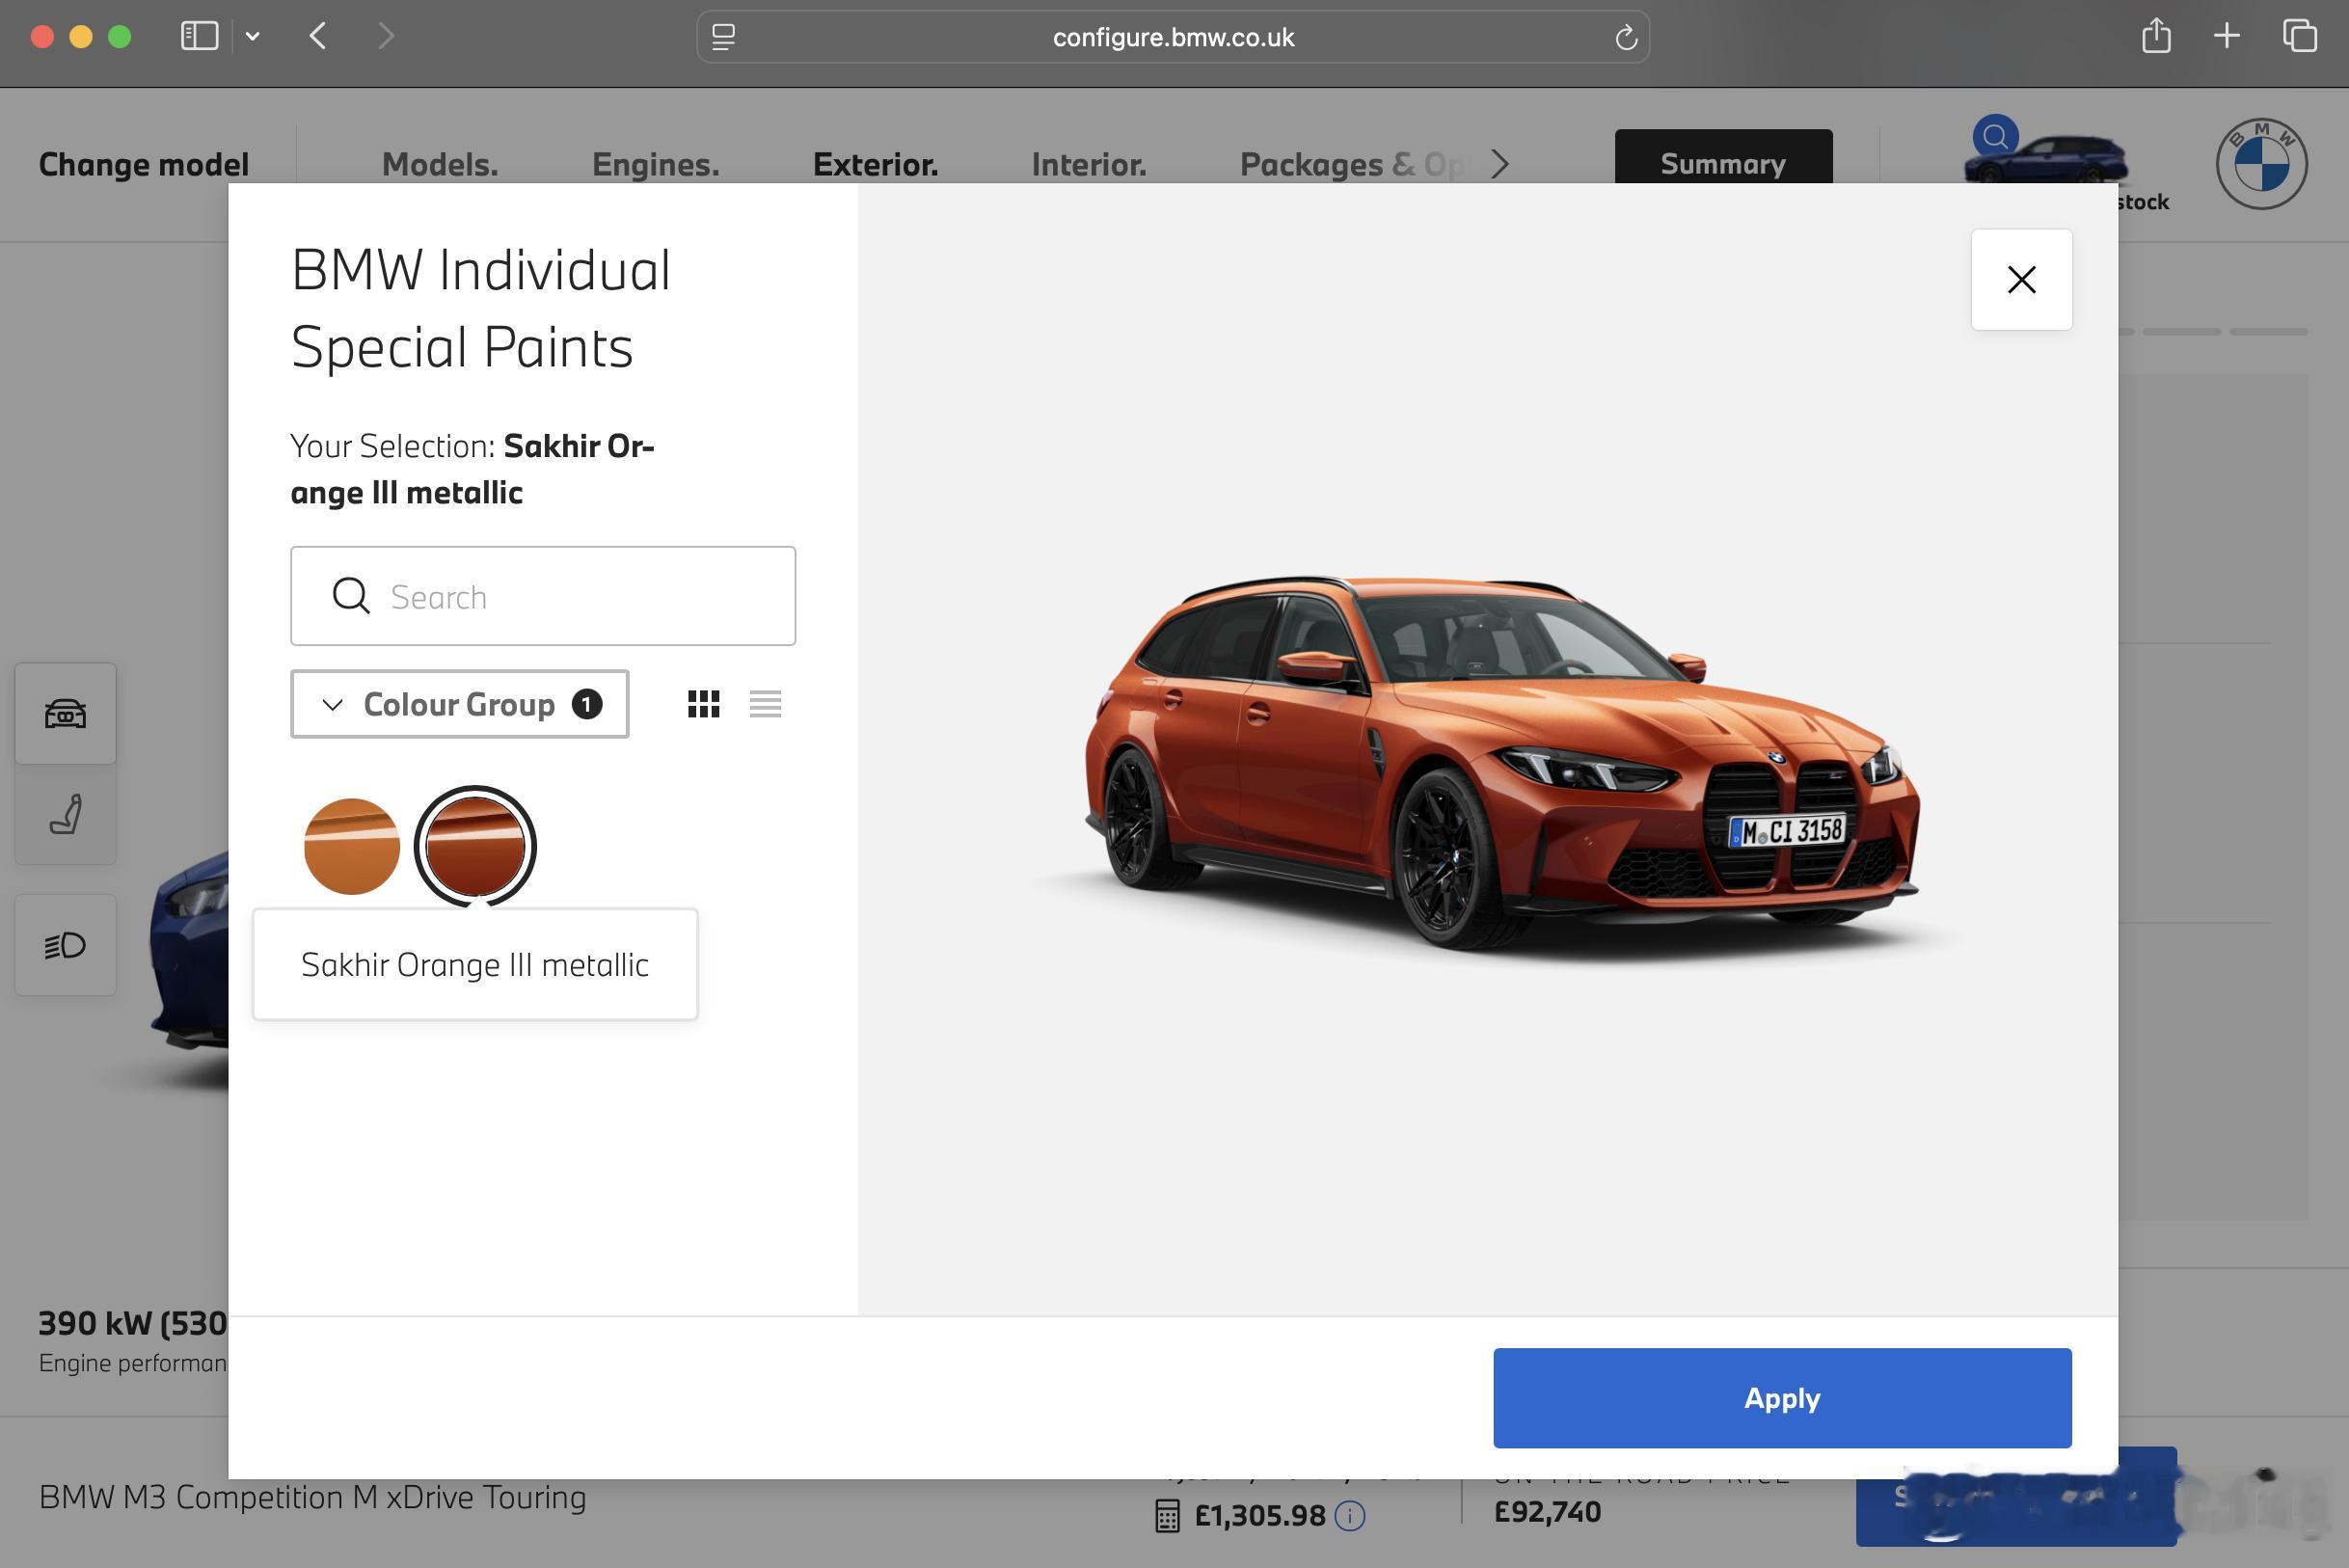Click the configure.bmw.co.uk address bar
The image size is (2349, 1568).
click(1172, 37)
